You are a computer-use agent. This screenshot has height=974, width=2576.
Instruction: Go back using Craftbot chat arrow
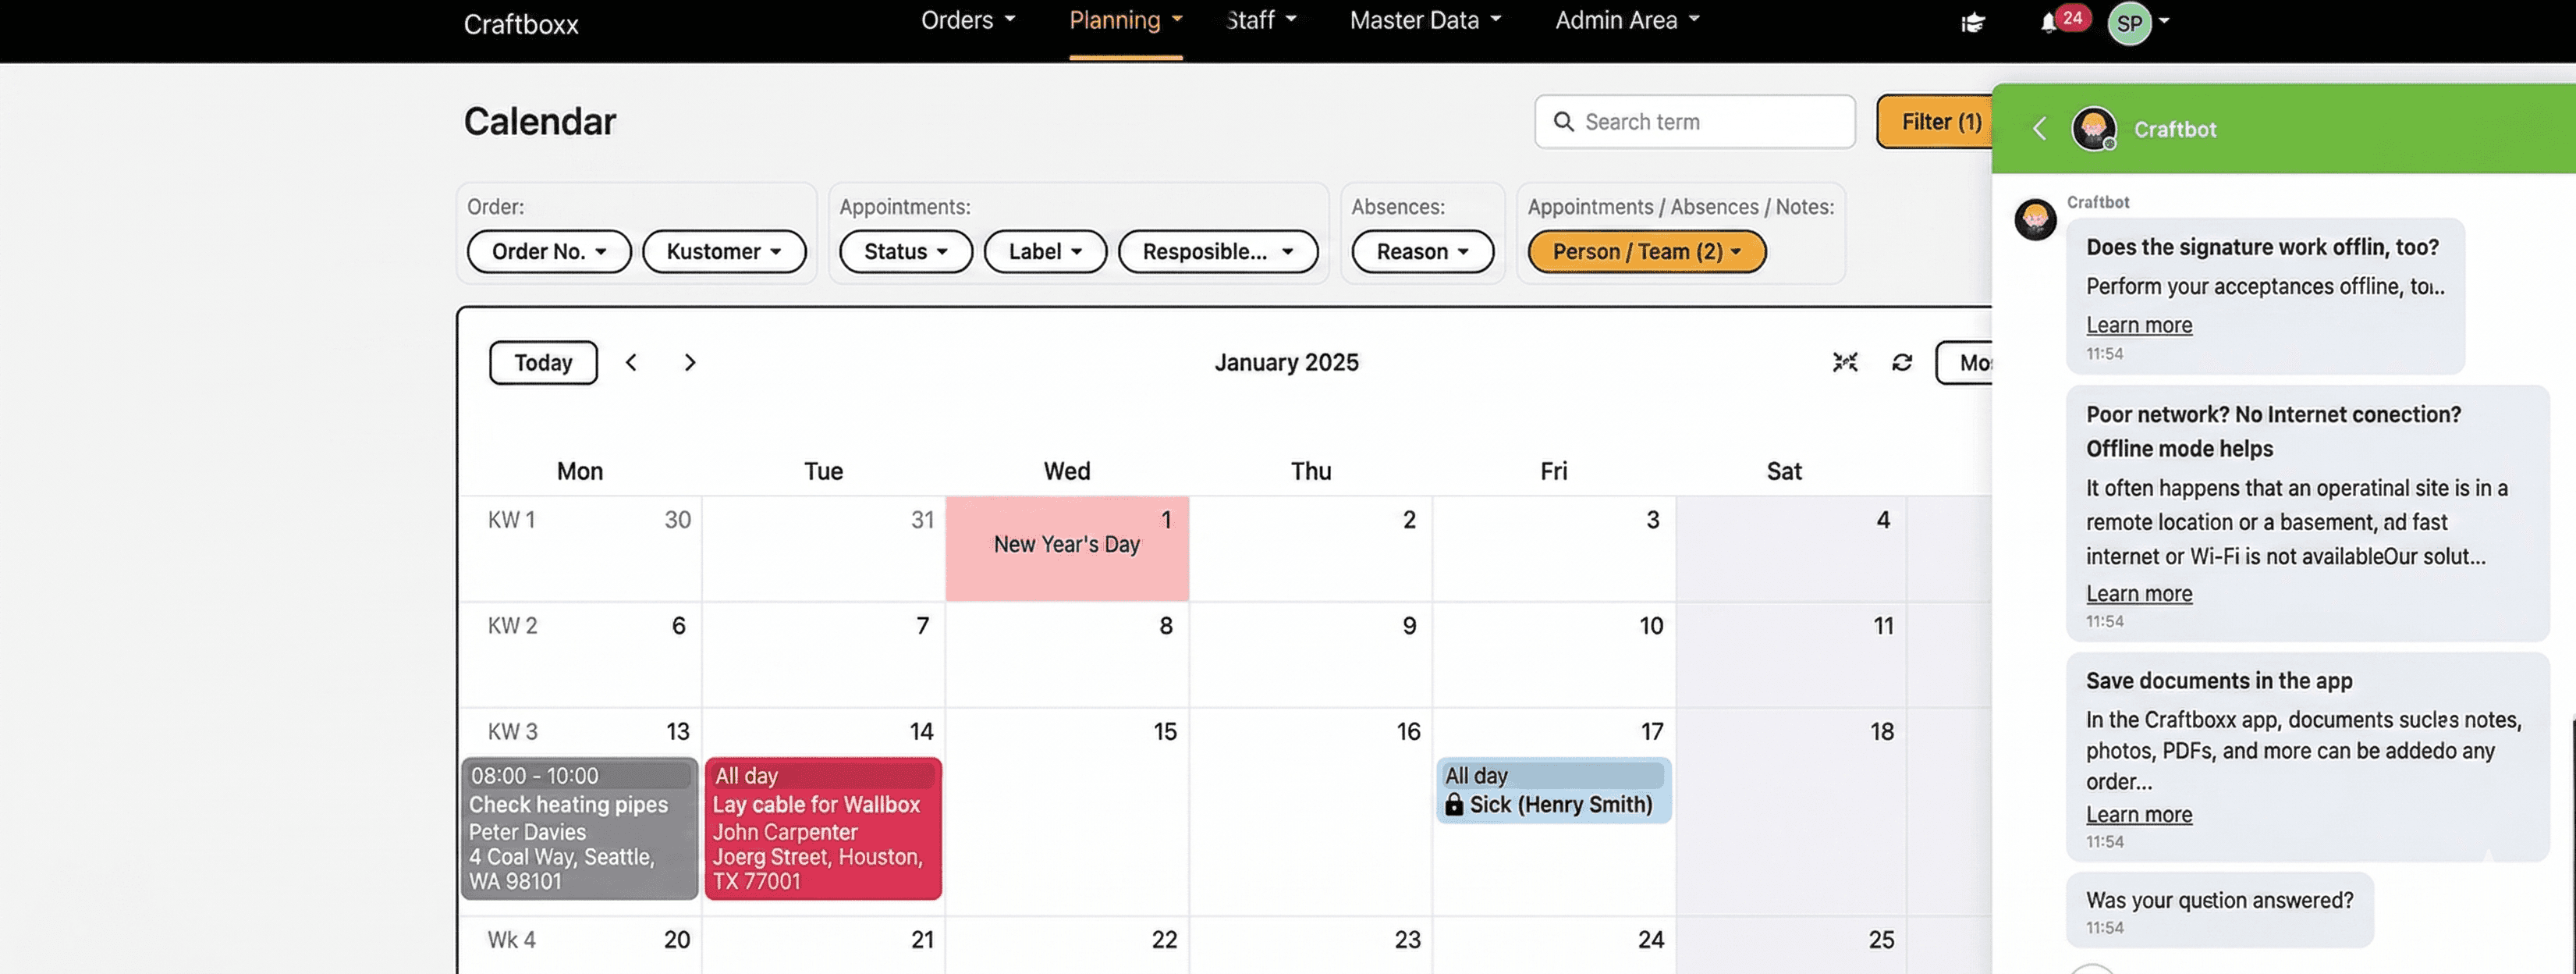[2040, 128]
